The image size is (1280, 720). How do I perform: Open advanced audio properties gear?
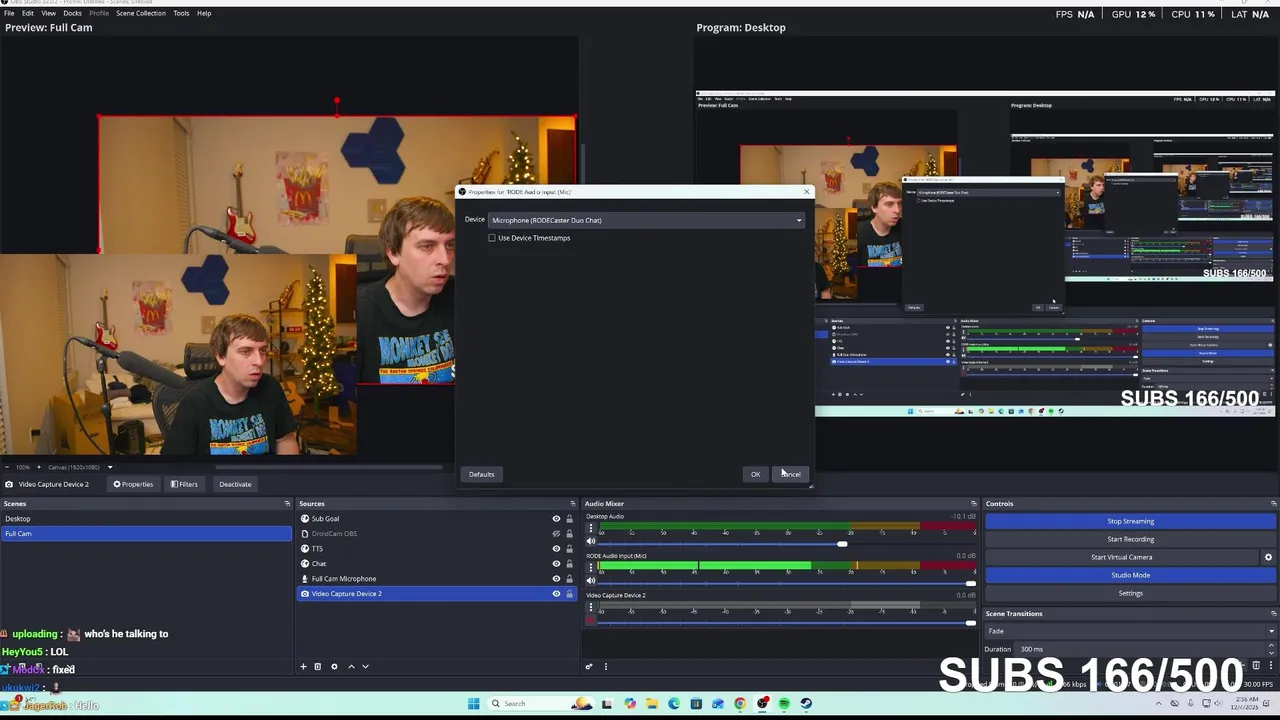pos(589,667)
